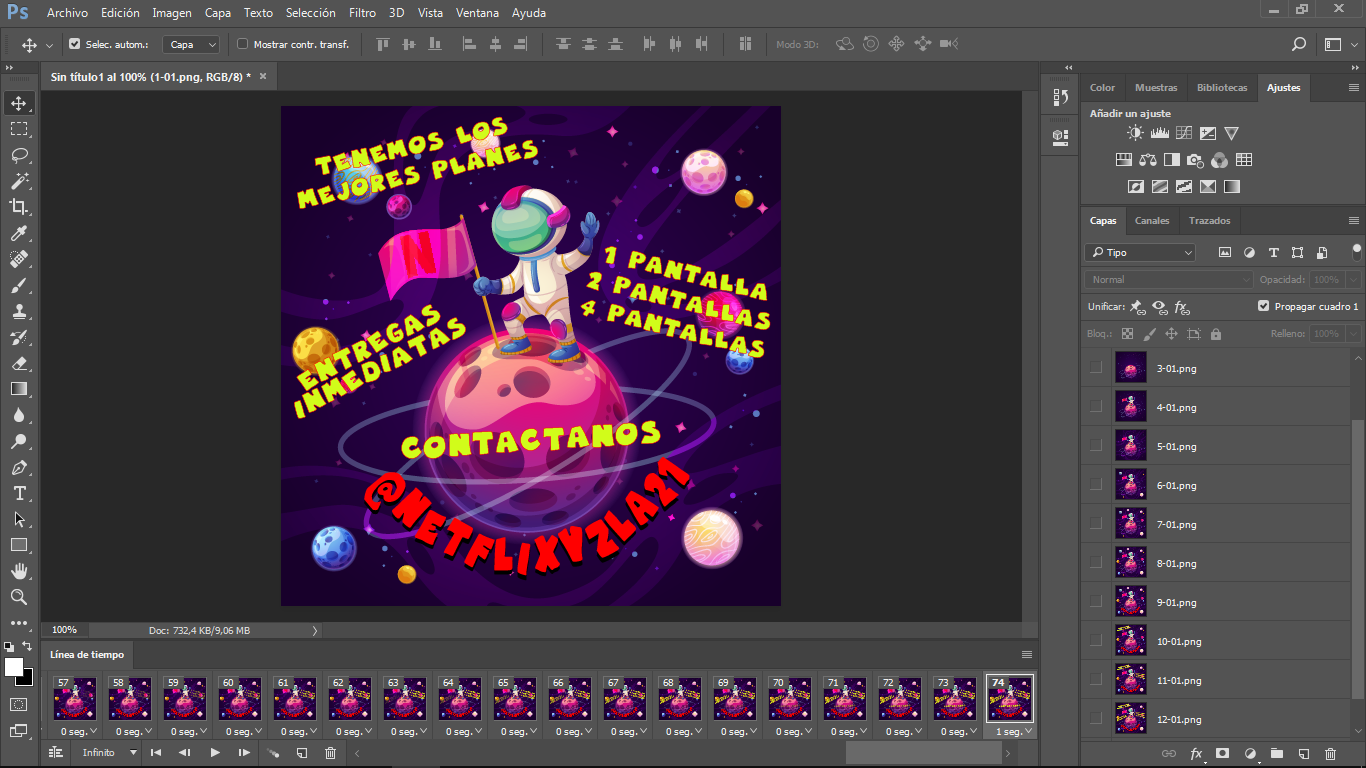The height and width of the screenshot is (768, 1366).
Task: Open the Layers panel options menu
Action: (x=1354, y=220)
